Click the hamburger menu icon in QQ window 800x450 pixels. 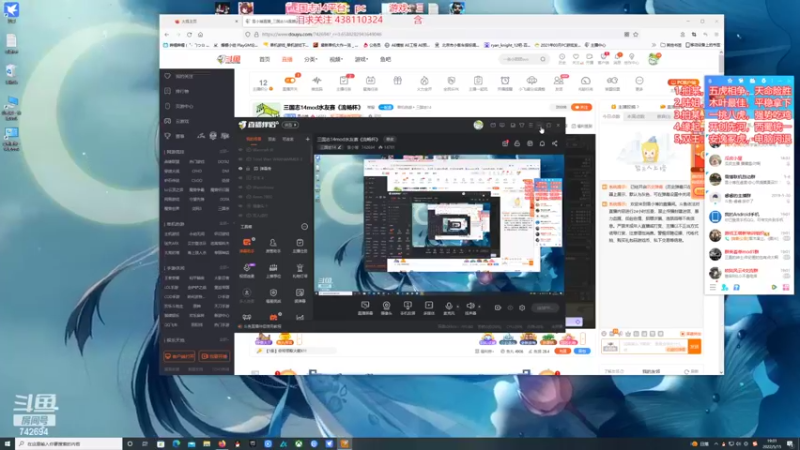713,287
